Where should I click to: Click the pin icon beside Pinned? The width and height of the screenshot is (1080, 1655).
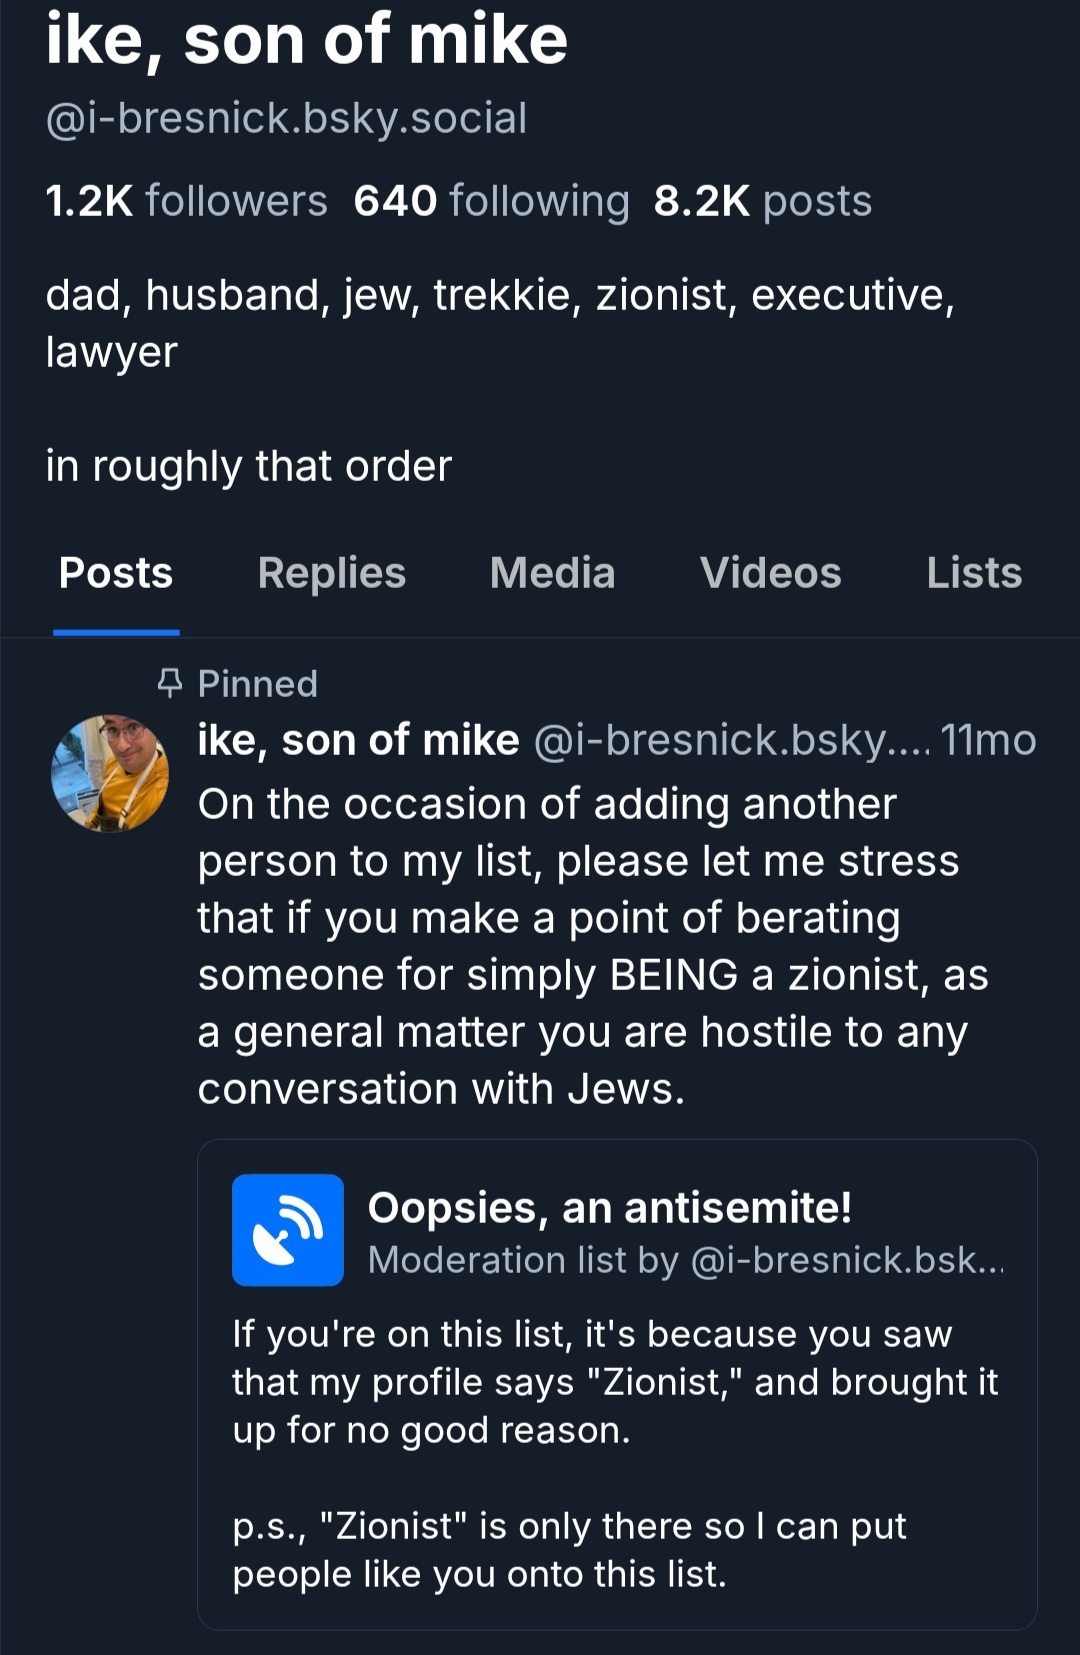coord(171,683)
